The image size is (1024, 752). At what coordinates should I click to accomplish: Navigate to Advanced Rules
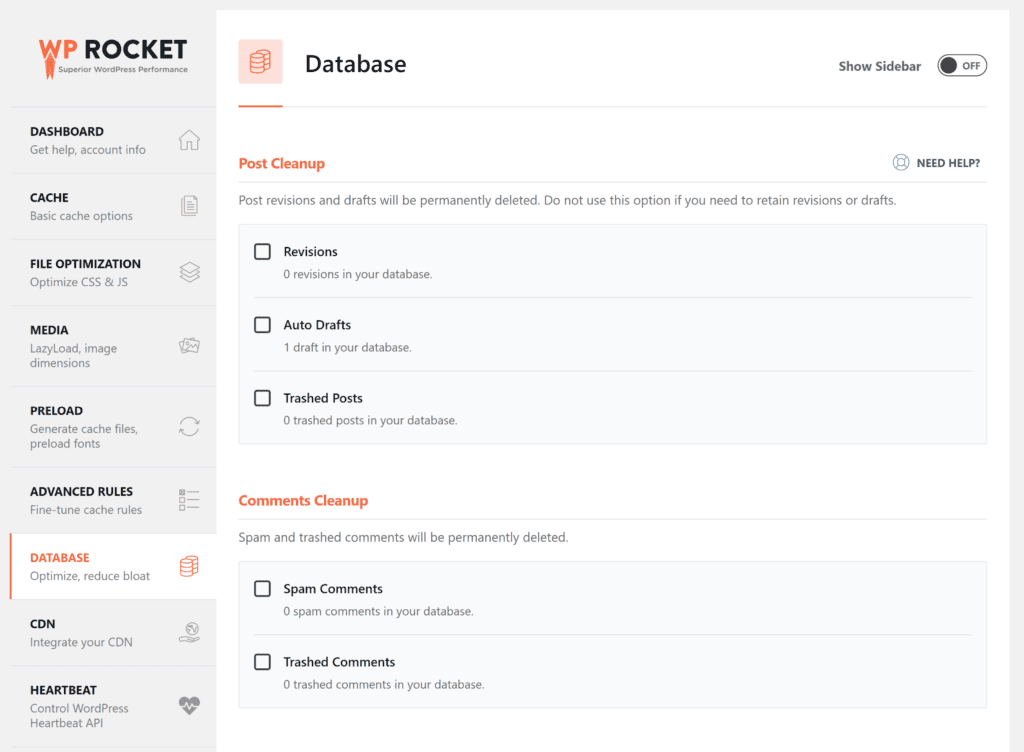tap(114, 500)
